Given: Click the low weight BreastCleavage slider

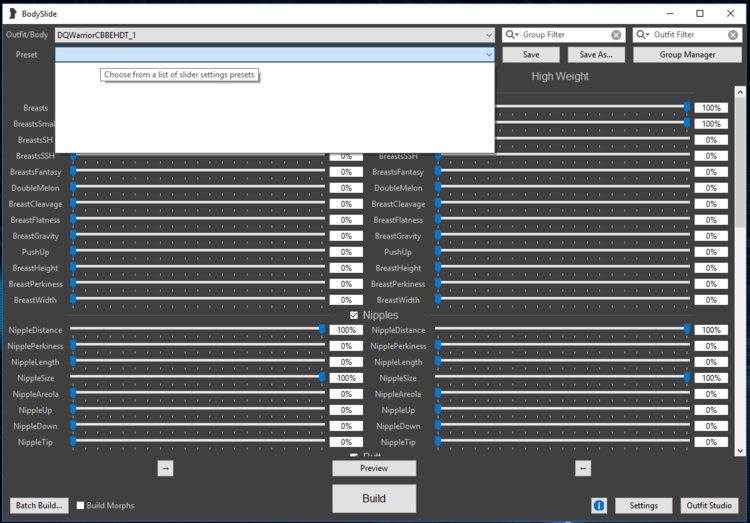Looking at the screenshot, I should [198, 203].
